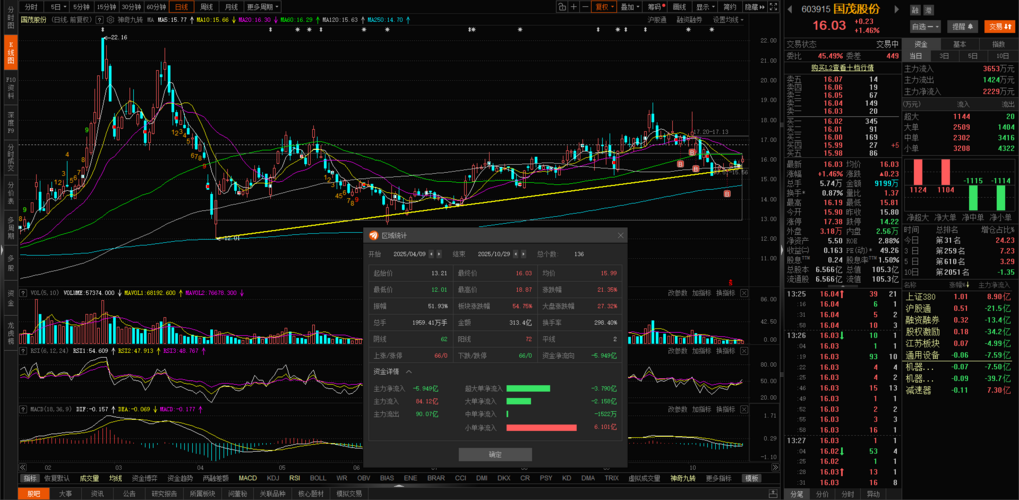The width and height of the screenshot is (1019, 500).
Task: Click the 龙虎榜 sidebar item
Action: point(10,334)
